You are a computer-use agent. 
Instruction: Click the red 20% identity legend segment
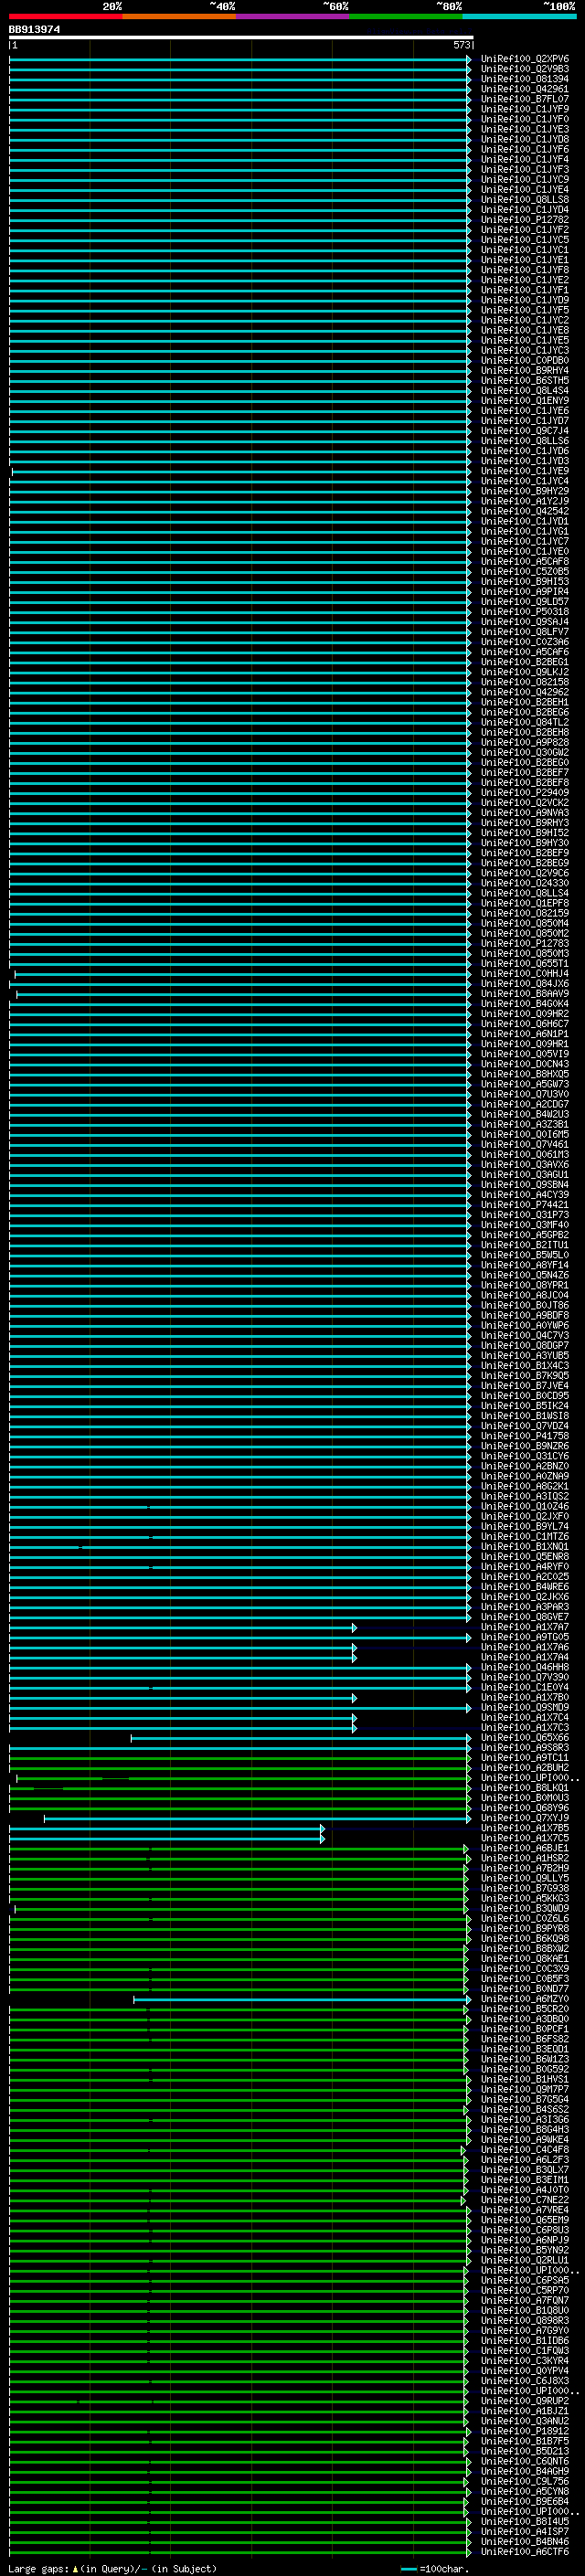66,16
